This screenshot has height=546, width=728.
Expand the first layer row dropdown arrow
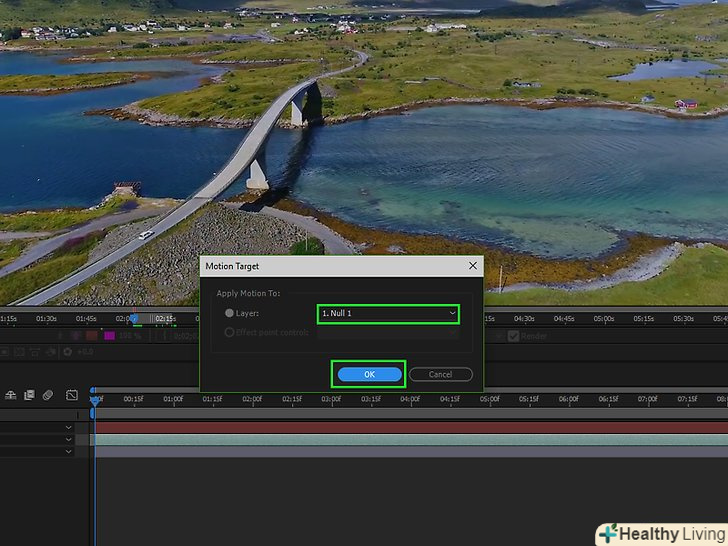click(x=69, y=428)
